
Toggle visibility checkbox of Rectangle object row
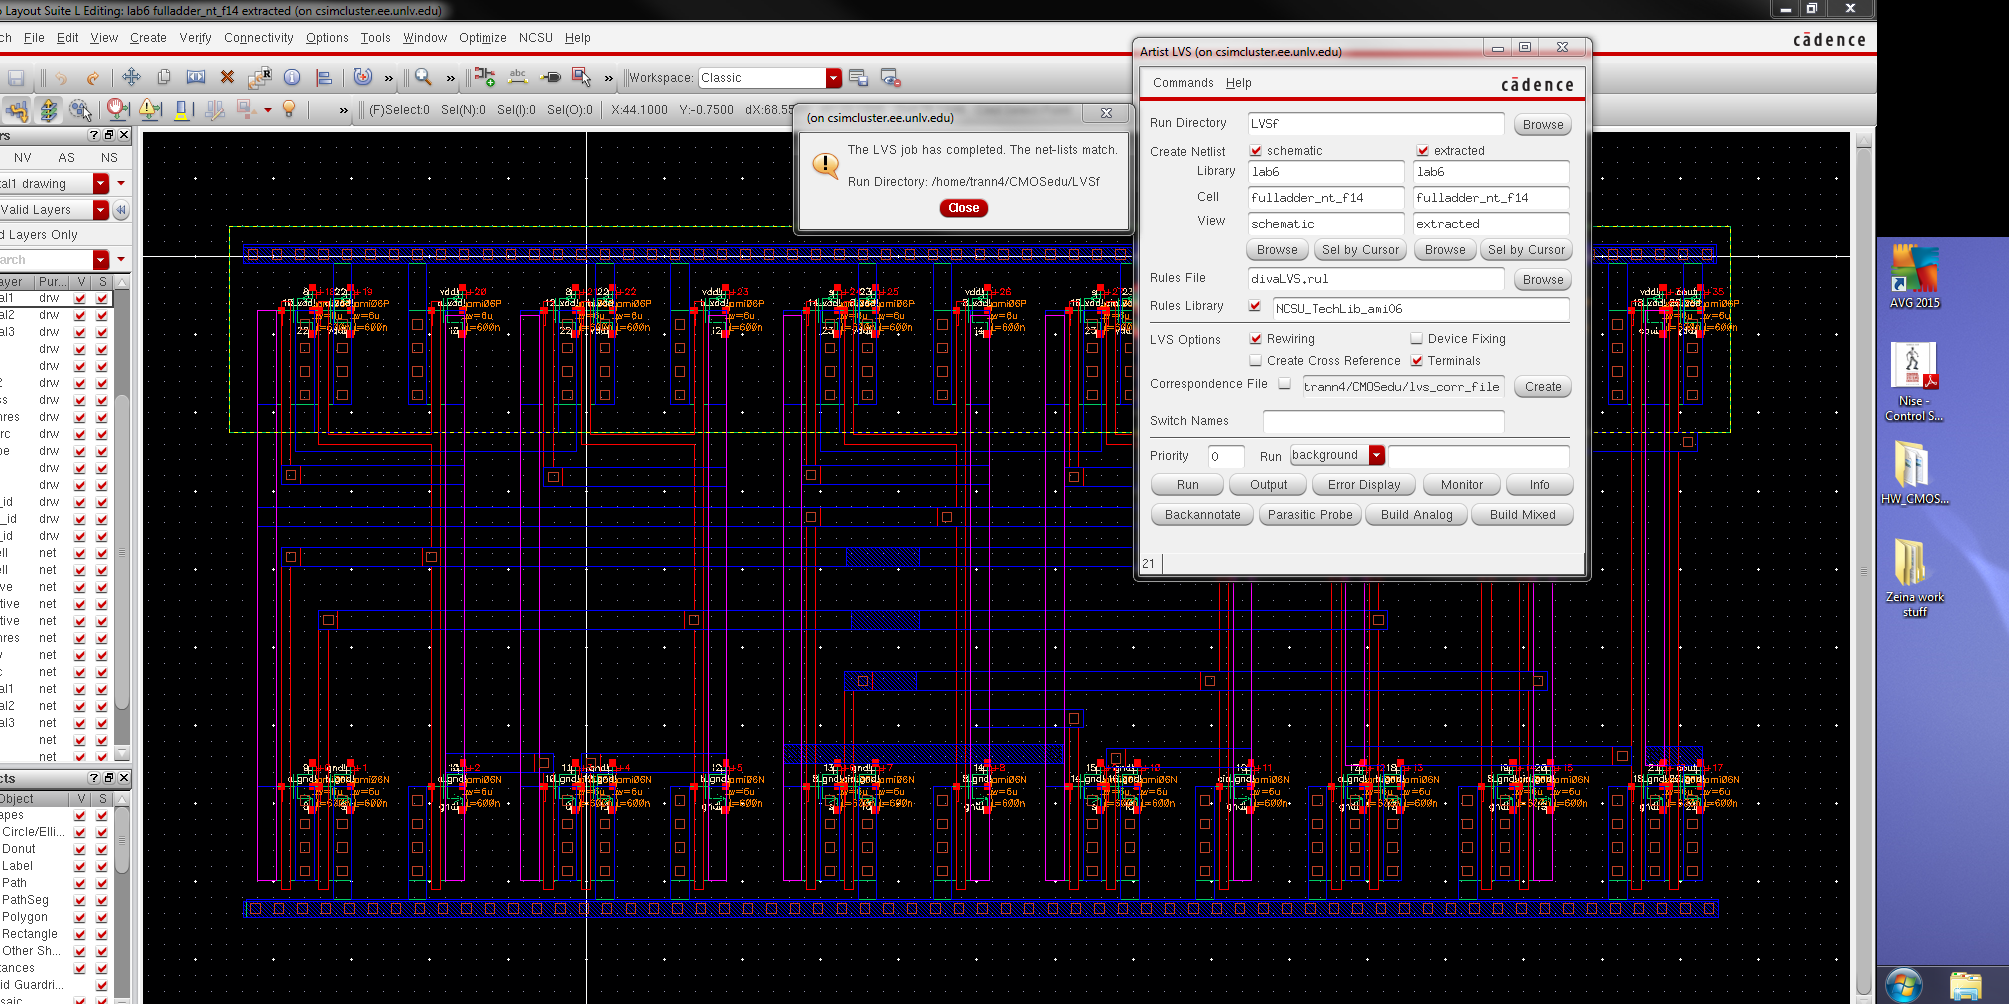(x=80, y=934)
